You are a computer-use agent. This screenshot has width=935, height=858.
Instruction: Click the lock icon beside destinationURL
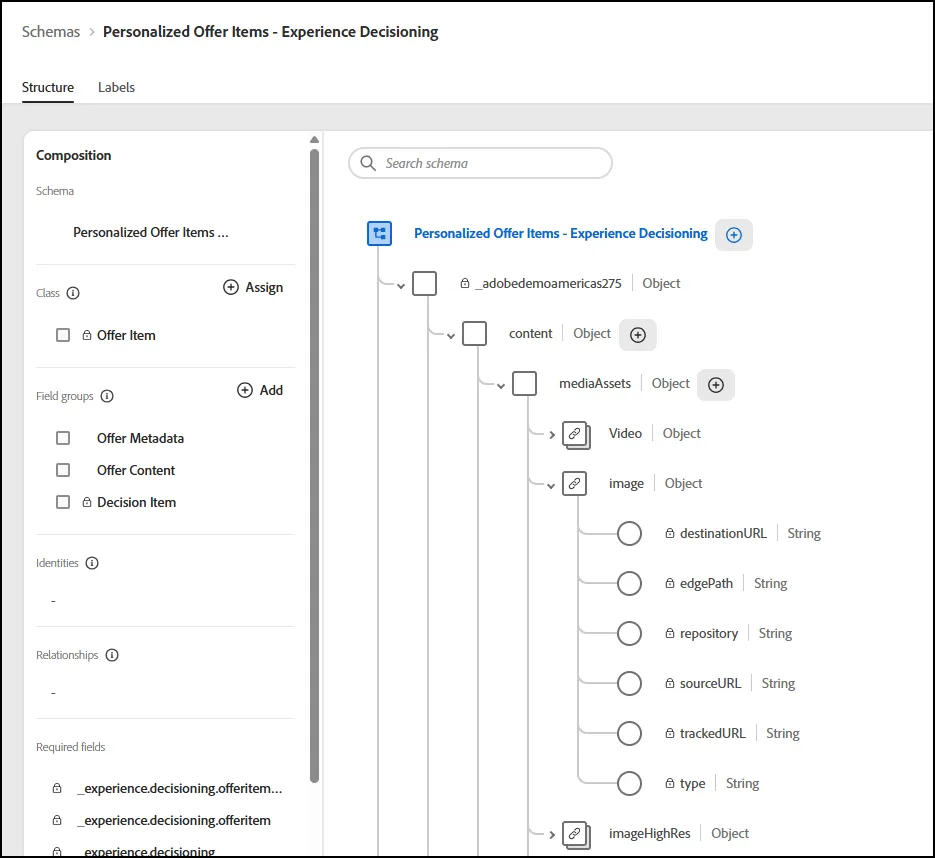pyautogui.click(x=670, y=534)
